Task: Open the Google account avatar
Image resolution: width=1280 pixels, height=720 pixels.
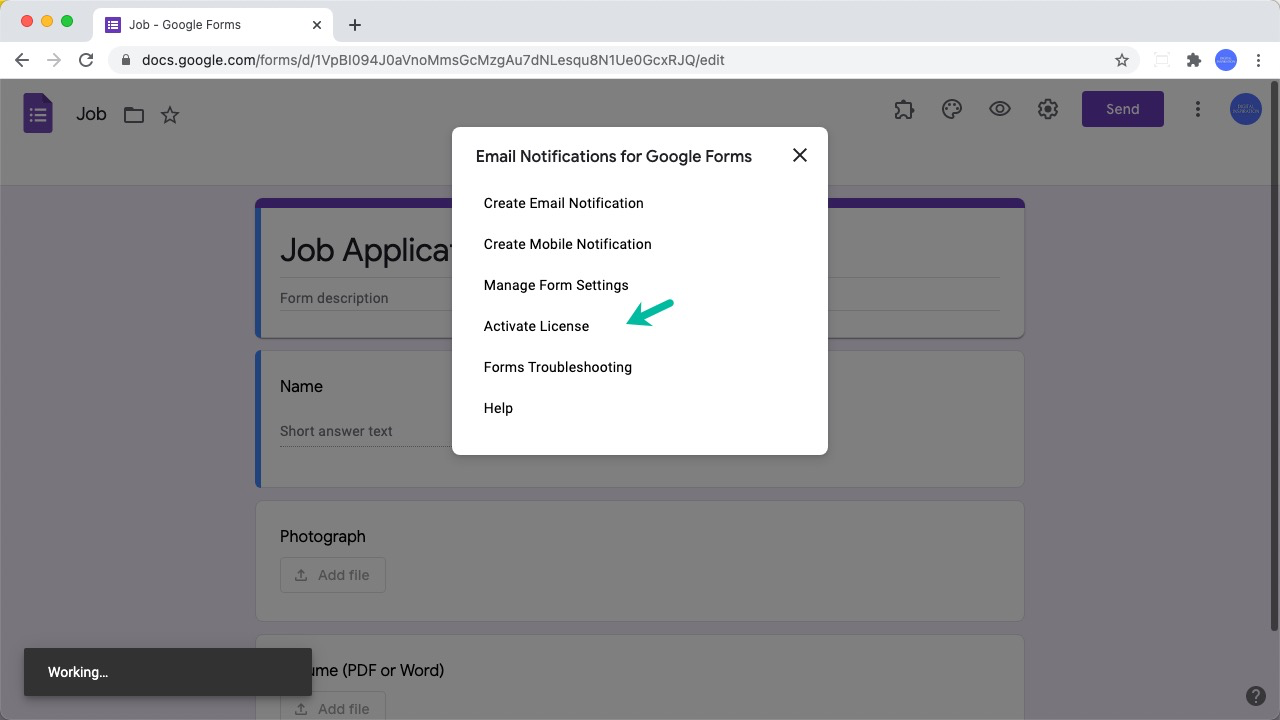Action: (x=1246, y=109)
